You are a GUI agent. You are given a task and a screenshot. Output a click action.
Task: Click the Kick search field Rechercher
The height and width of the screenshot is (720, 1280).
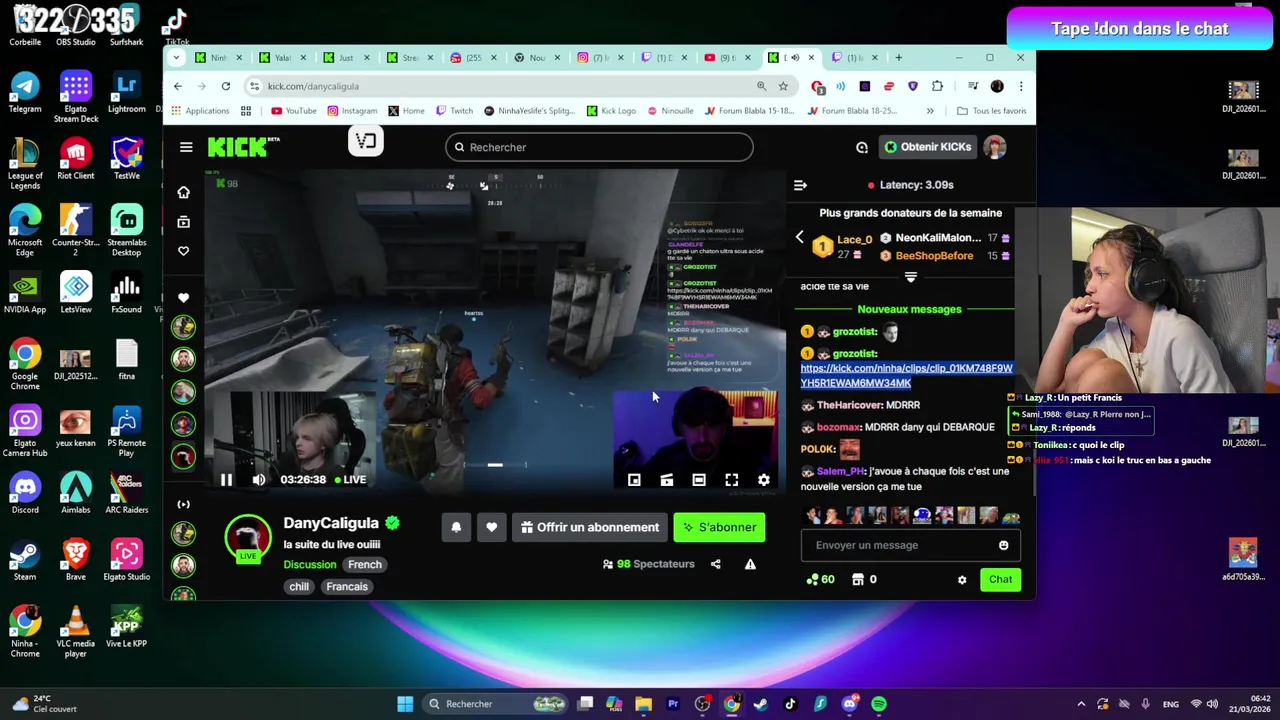tap(599, 147)
